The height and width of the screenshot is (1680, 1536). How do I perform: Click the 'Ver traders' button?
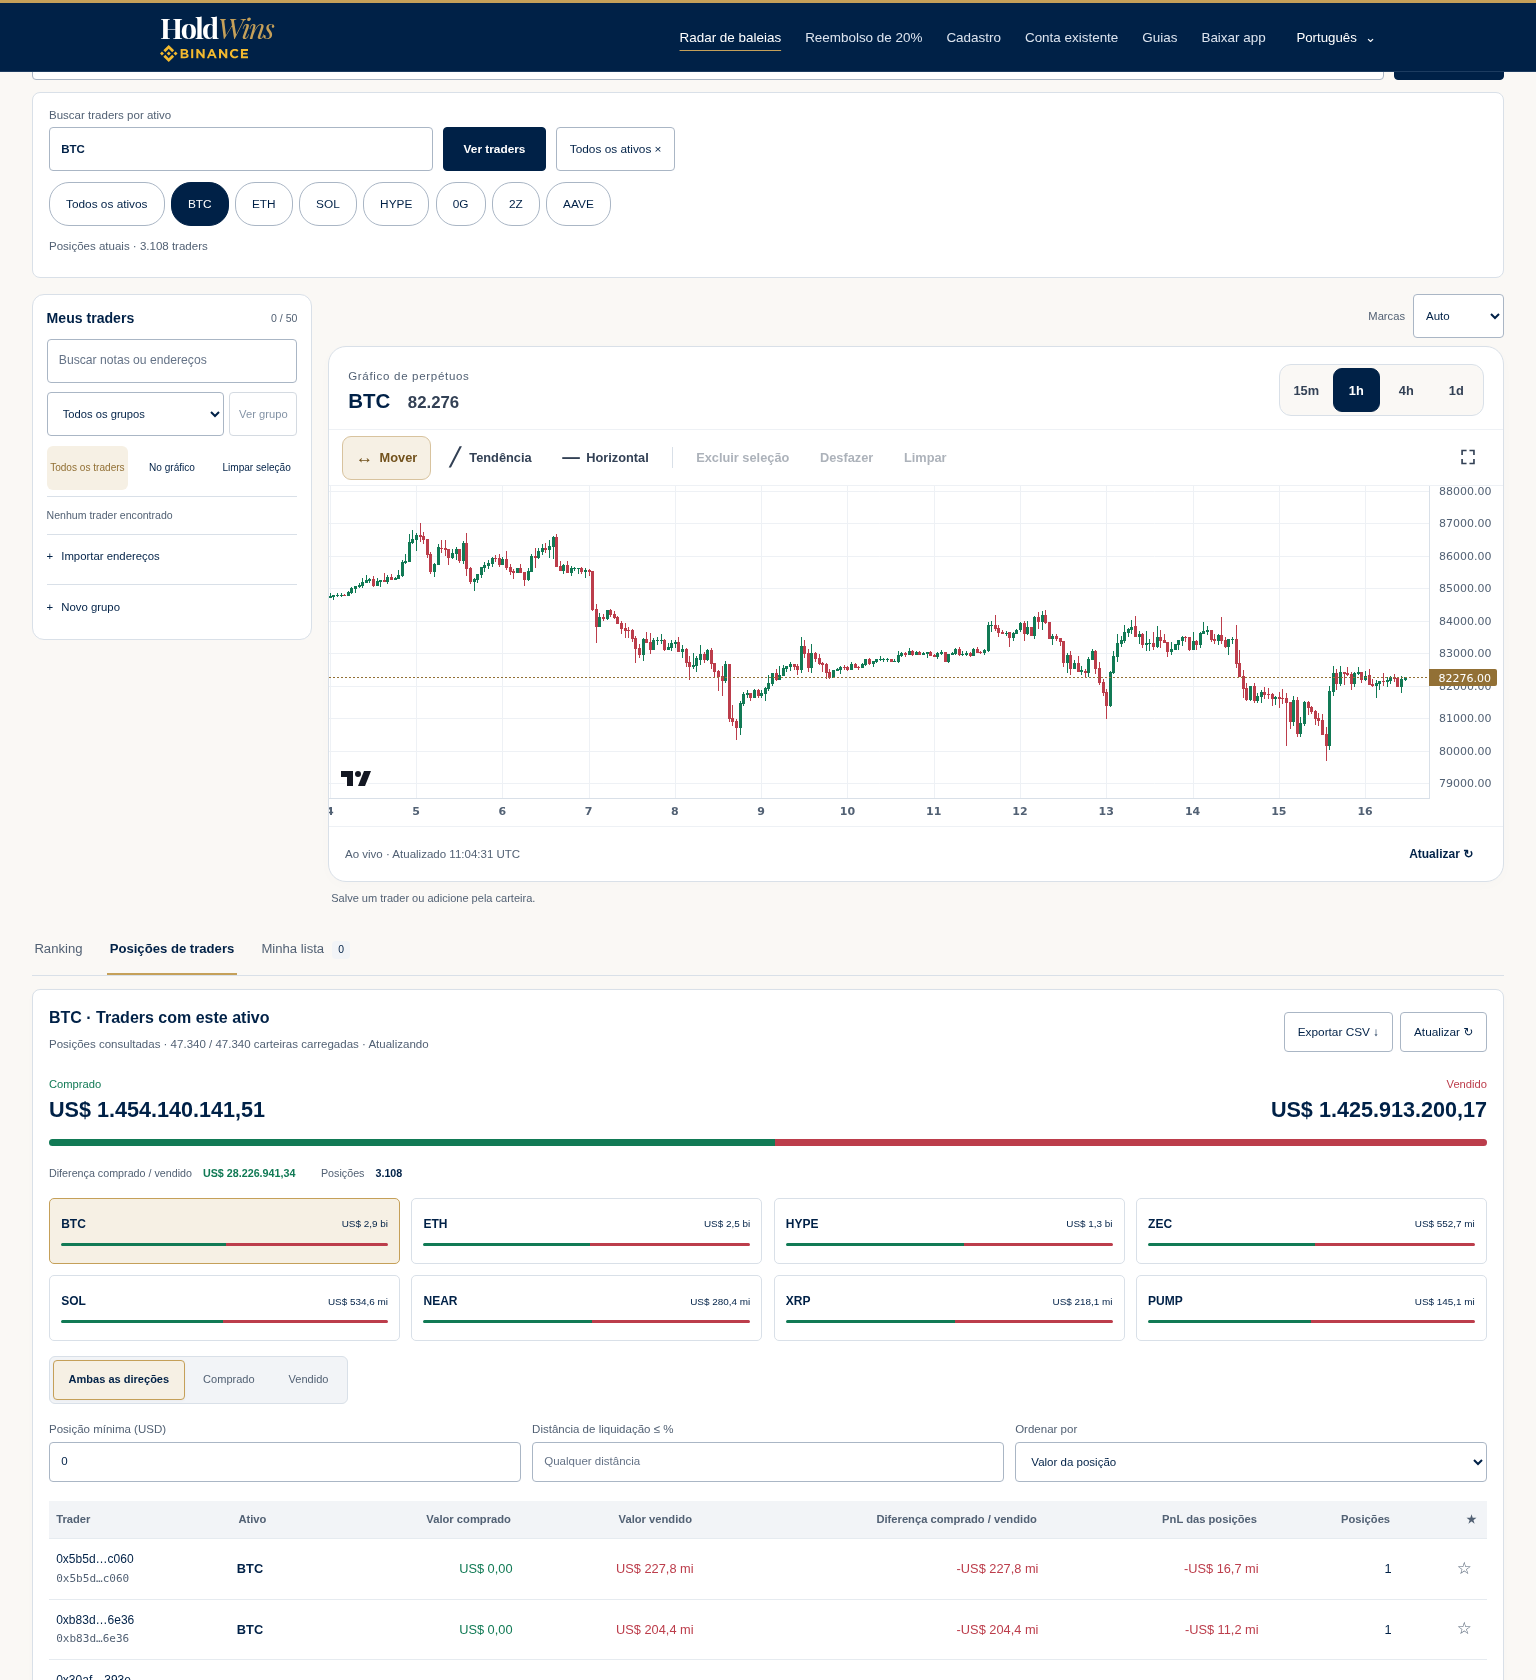tap(494, 149)
